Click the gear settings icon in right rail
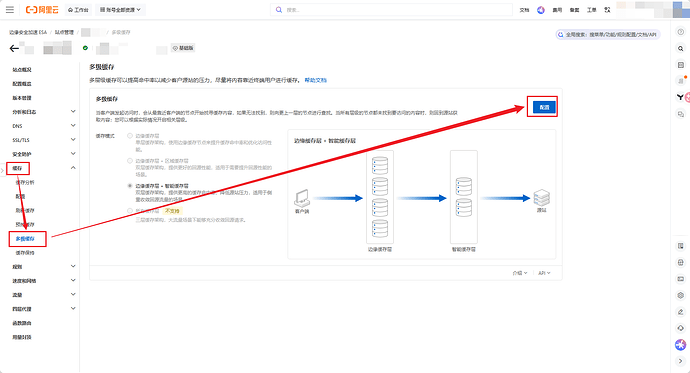The width and height of the screenshot is (690, 373). point(681,295)
